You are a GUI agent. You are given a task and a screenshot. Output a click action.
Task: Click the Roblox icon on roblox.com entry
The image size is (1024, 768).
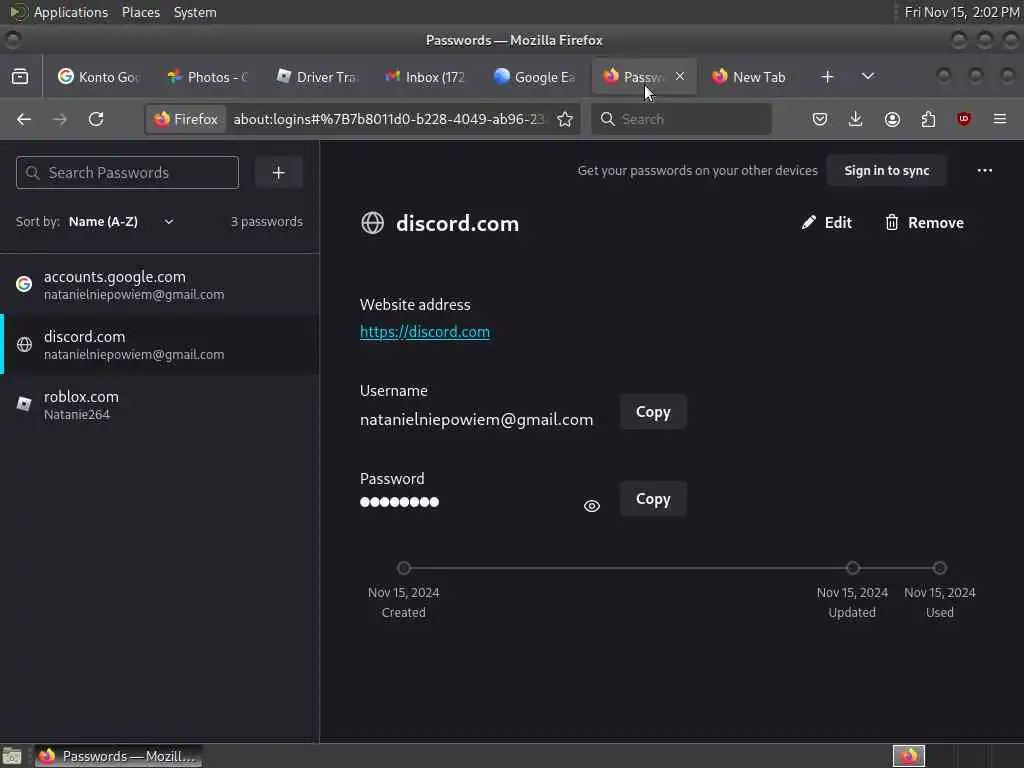(24, 404)
